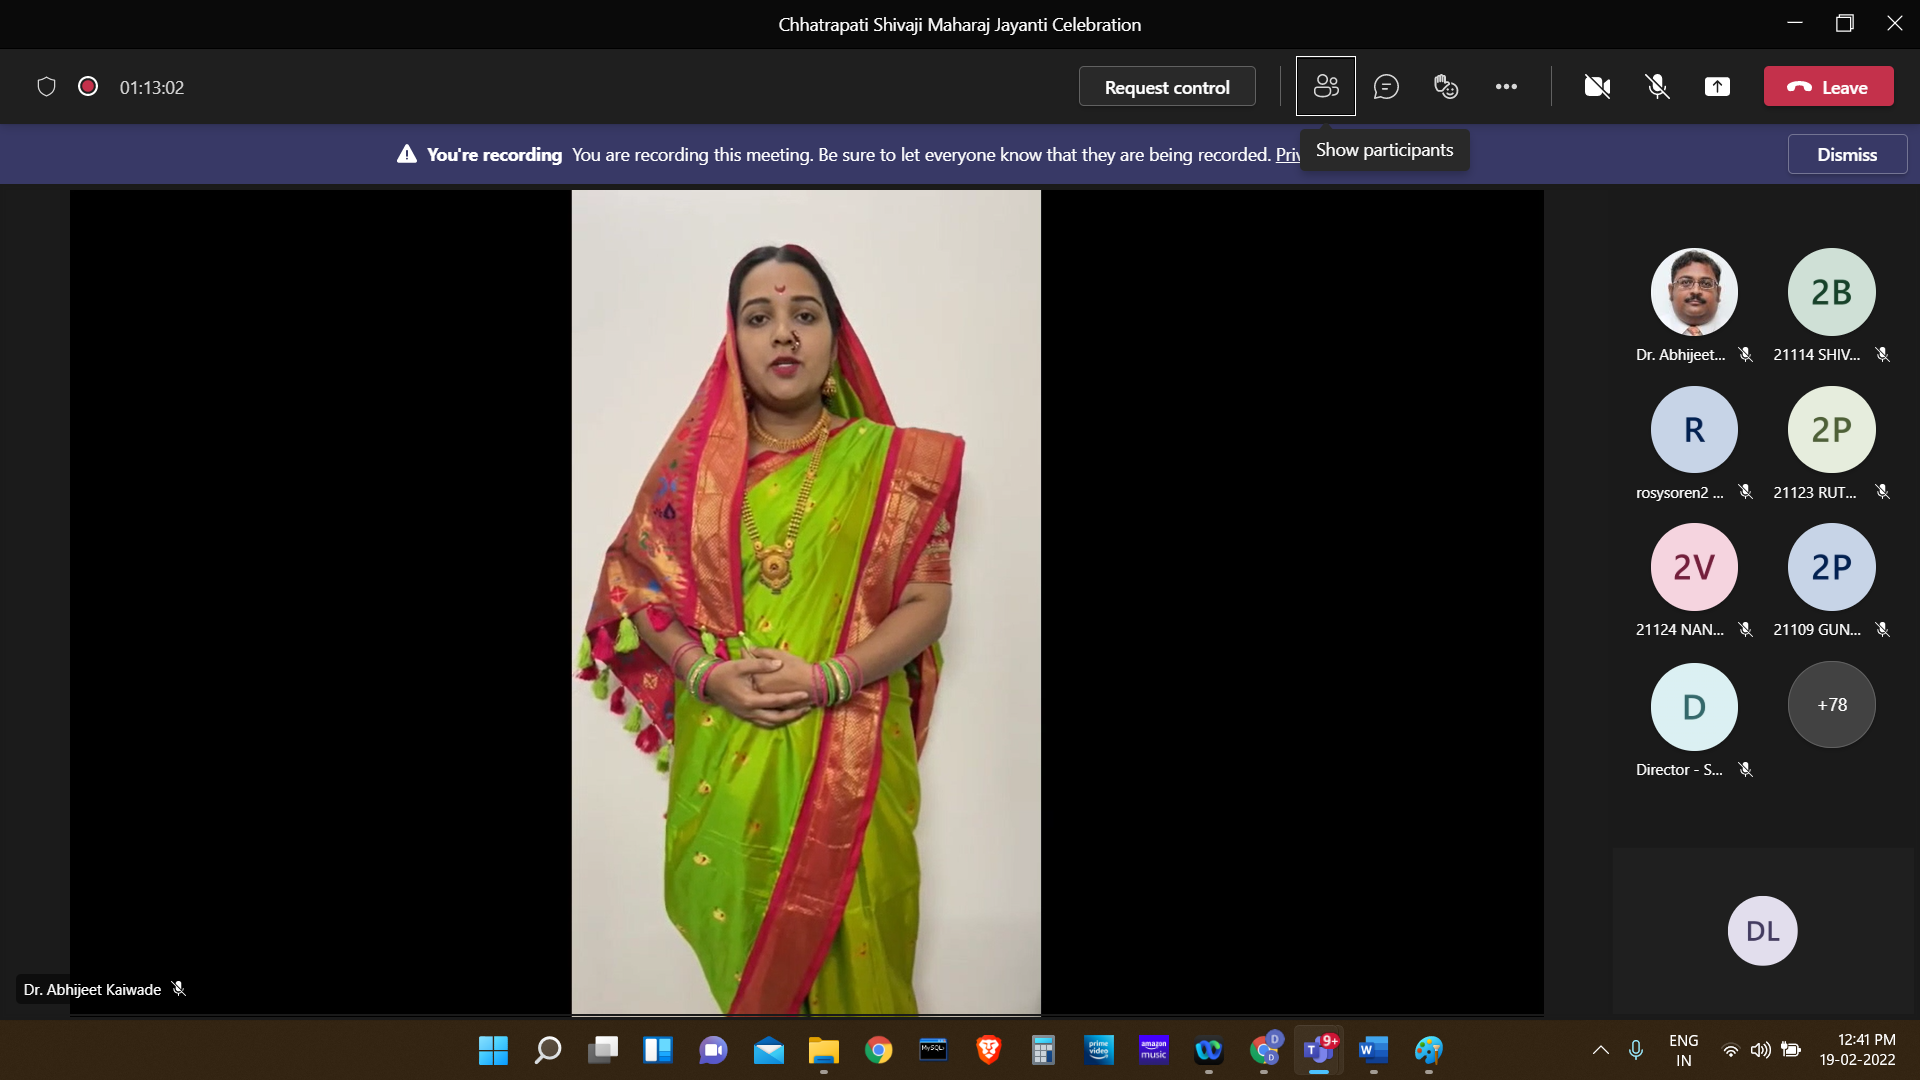The height and width of the screenshot is (1080, 1920).
Task: Open the volume control in tray
Action: pos(1760,1050)
